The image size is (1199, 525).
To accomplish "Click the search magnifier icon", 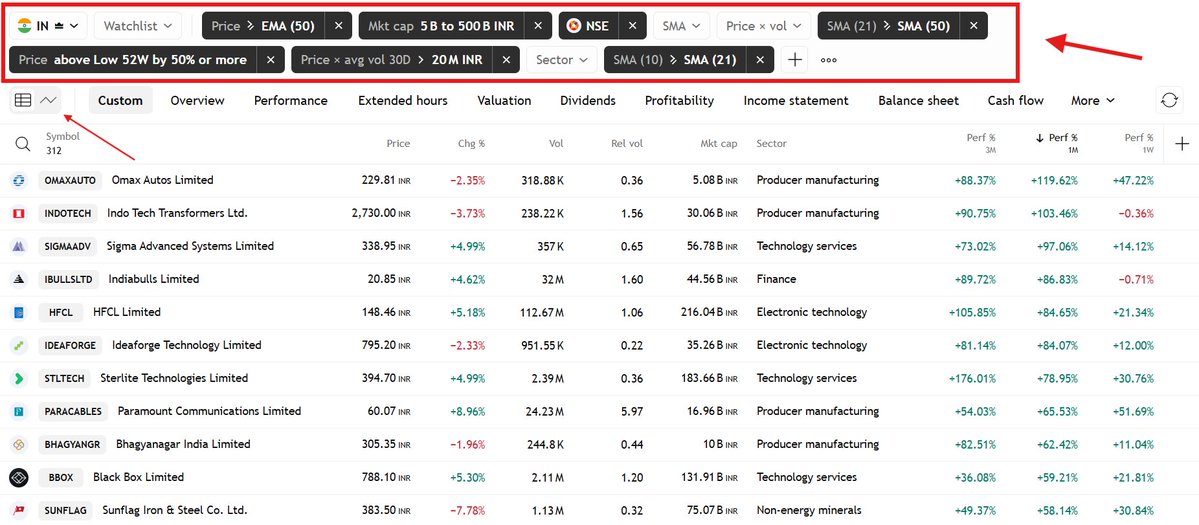I will coord(23,144).
